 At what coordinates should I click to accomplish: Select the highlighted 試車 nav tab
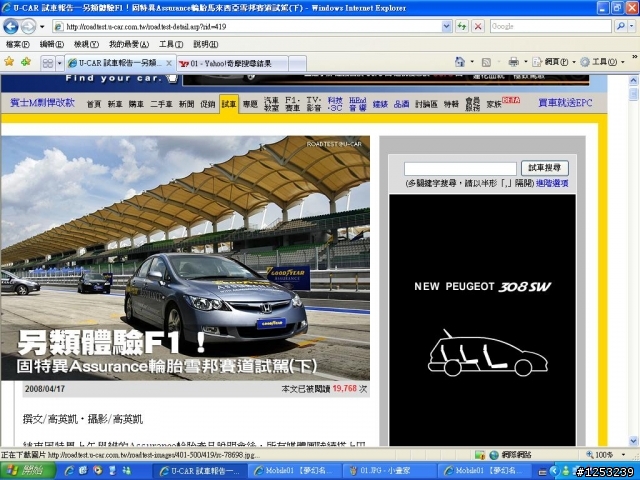coord(229,104)
